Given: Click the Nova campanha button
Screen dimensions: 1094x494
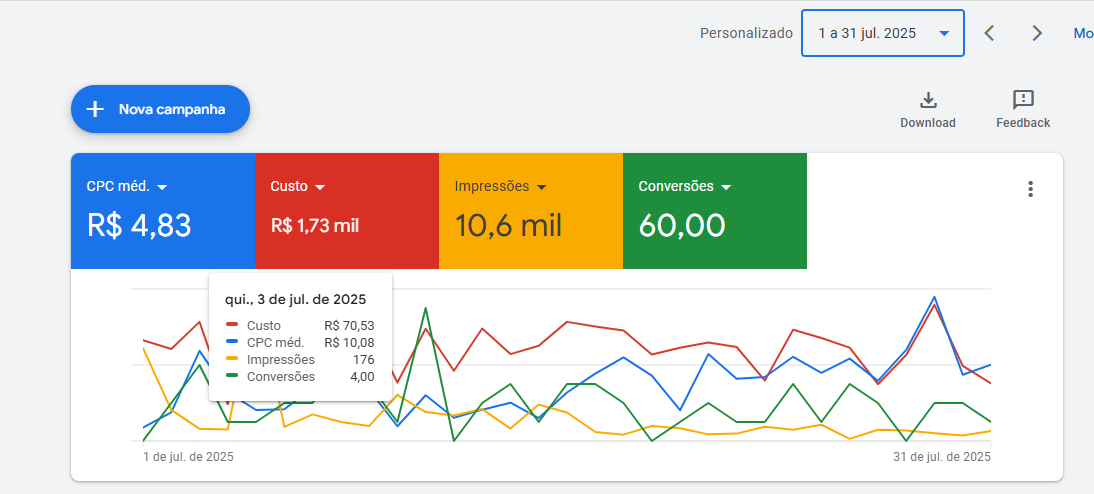Looking at the screenshot, I should click(160, 109).
